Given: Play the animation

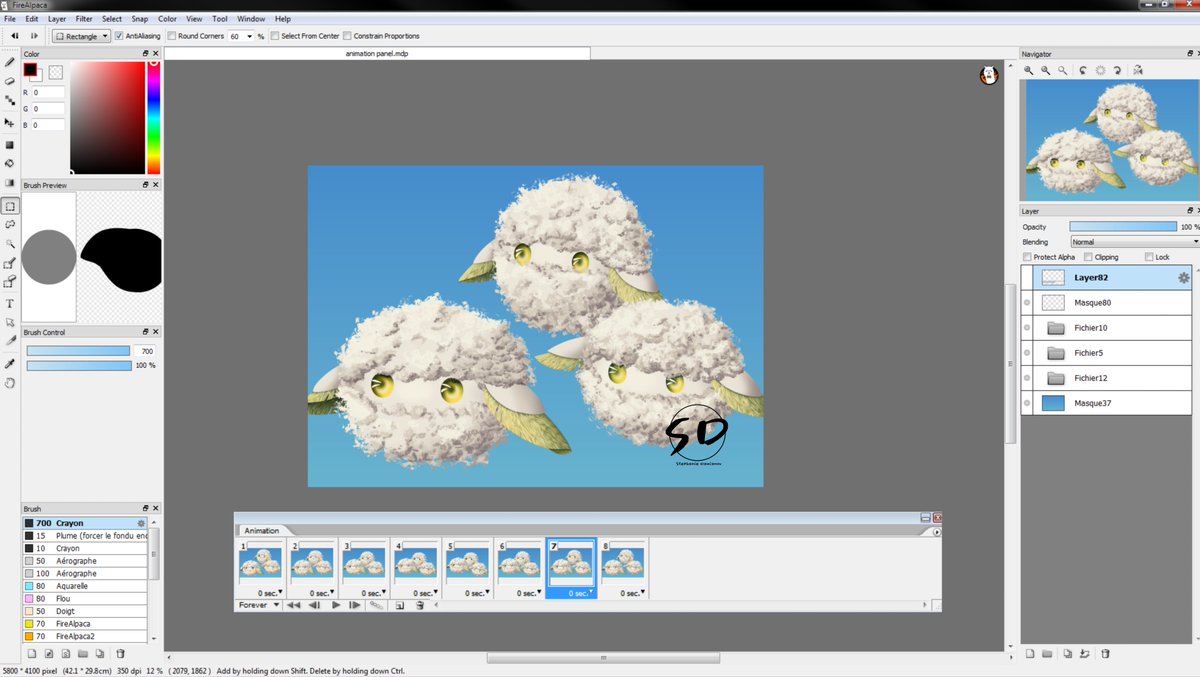Looking at the screenshot, I should tap(336, 605).
